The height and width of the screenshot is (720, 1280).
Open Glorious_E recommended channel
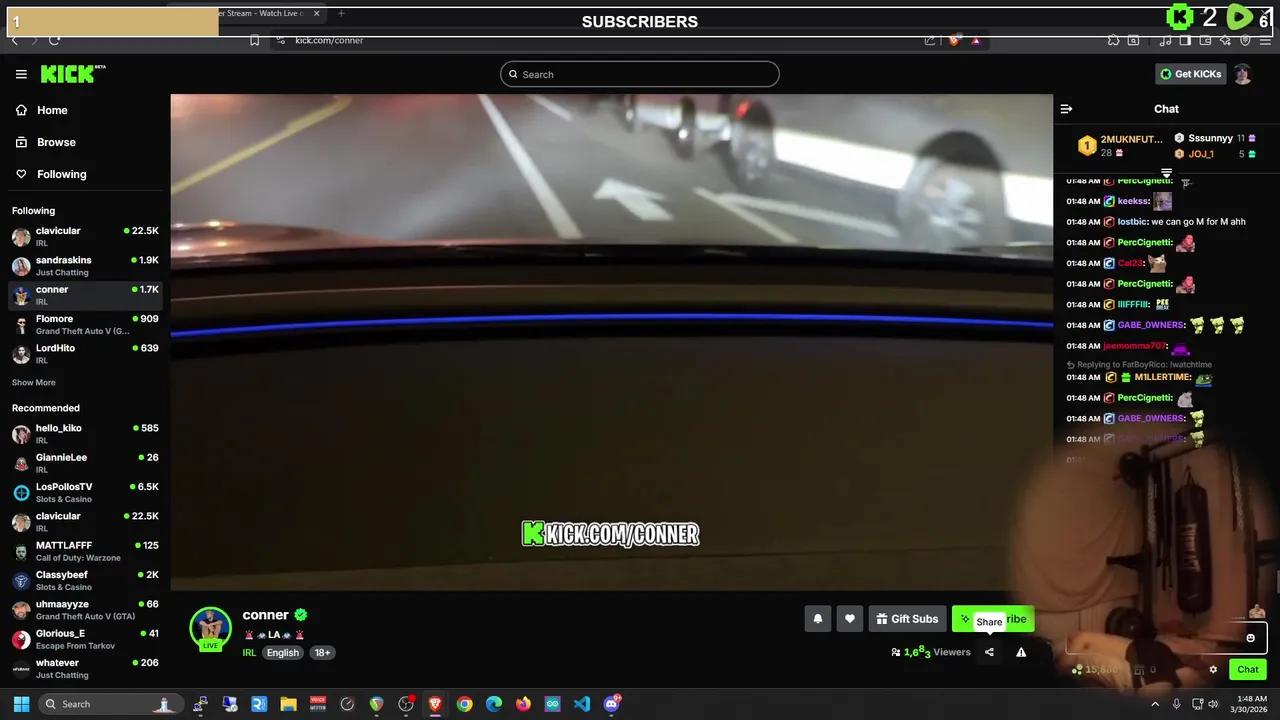coord(85,639)
